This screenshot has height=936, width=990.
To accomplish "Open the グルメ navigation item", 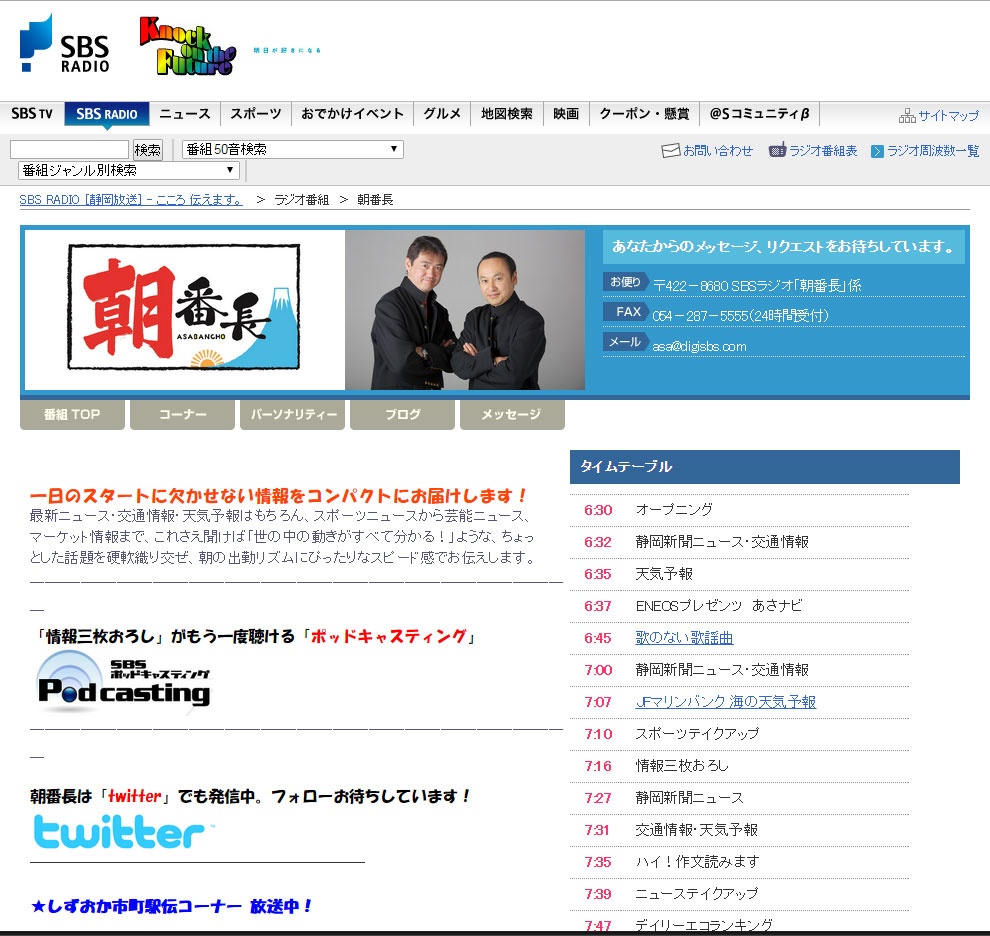I will [442, 114].
